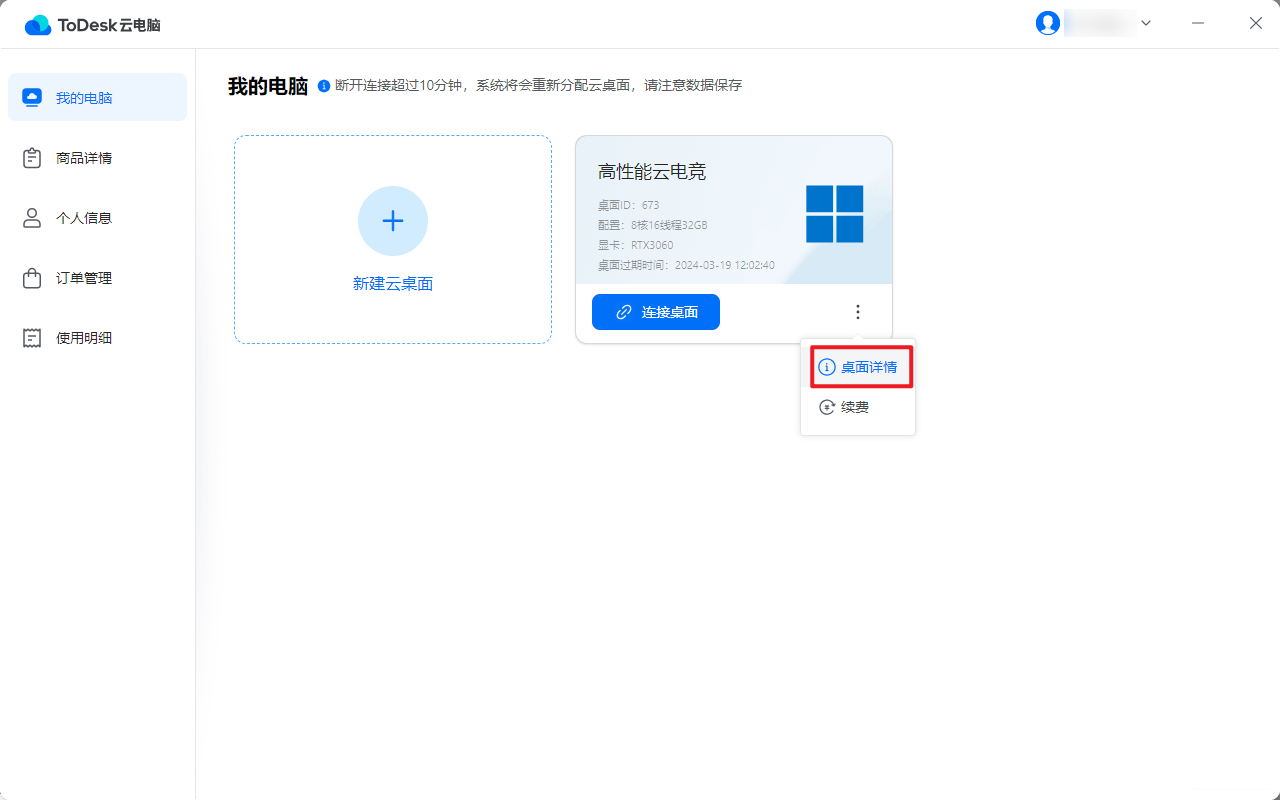The height and width of the screenshot is (800, 1280).
Task: Click the Windows logo on desktop card
Action: click(x=834, y=214)
